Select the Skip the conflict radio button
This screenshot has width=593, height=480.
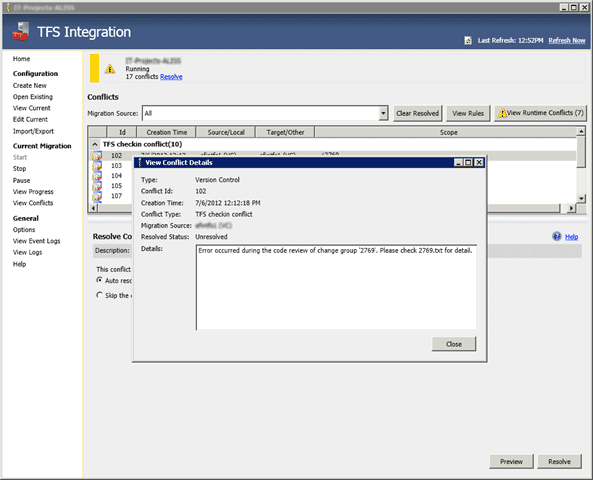tap(99, 295)
